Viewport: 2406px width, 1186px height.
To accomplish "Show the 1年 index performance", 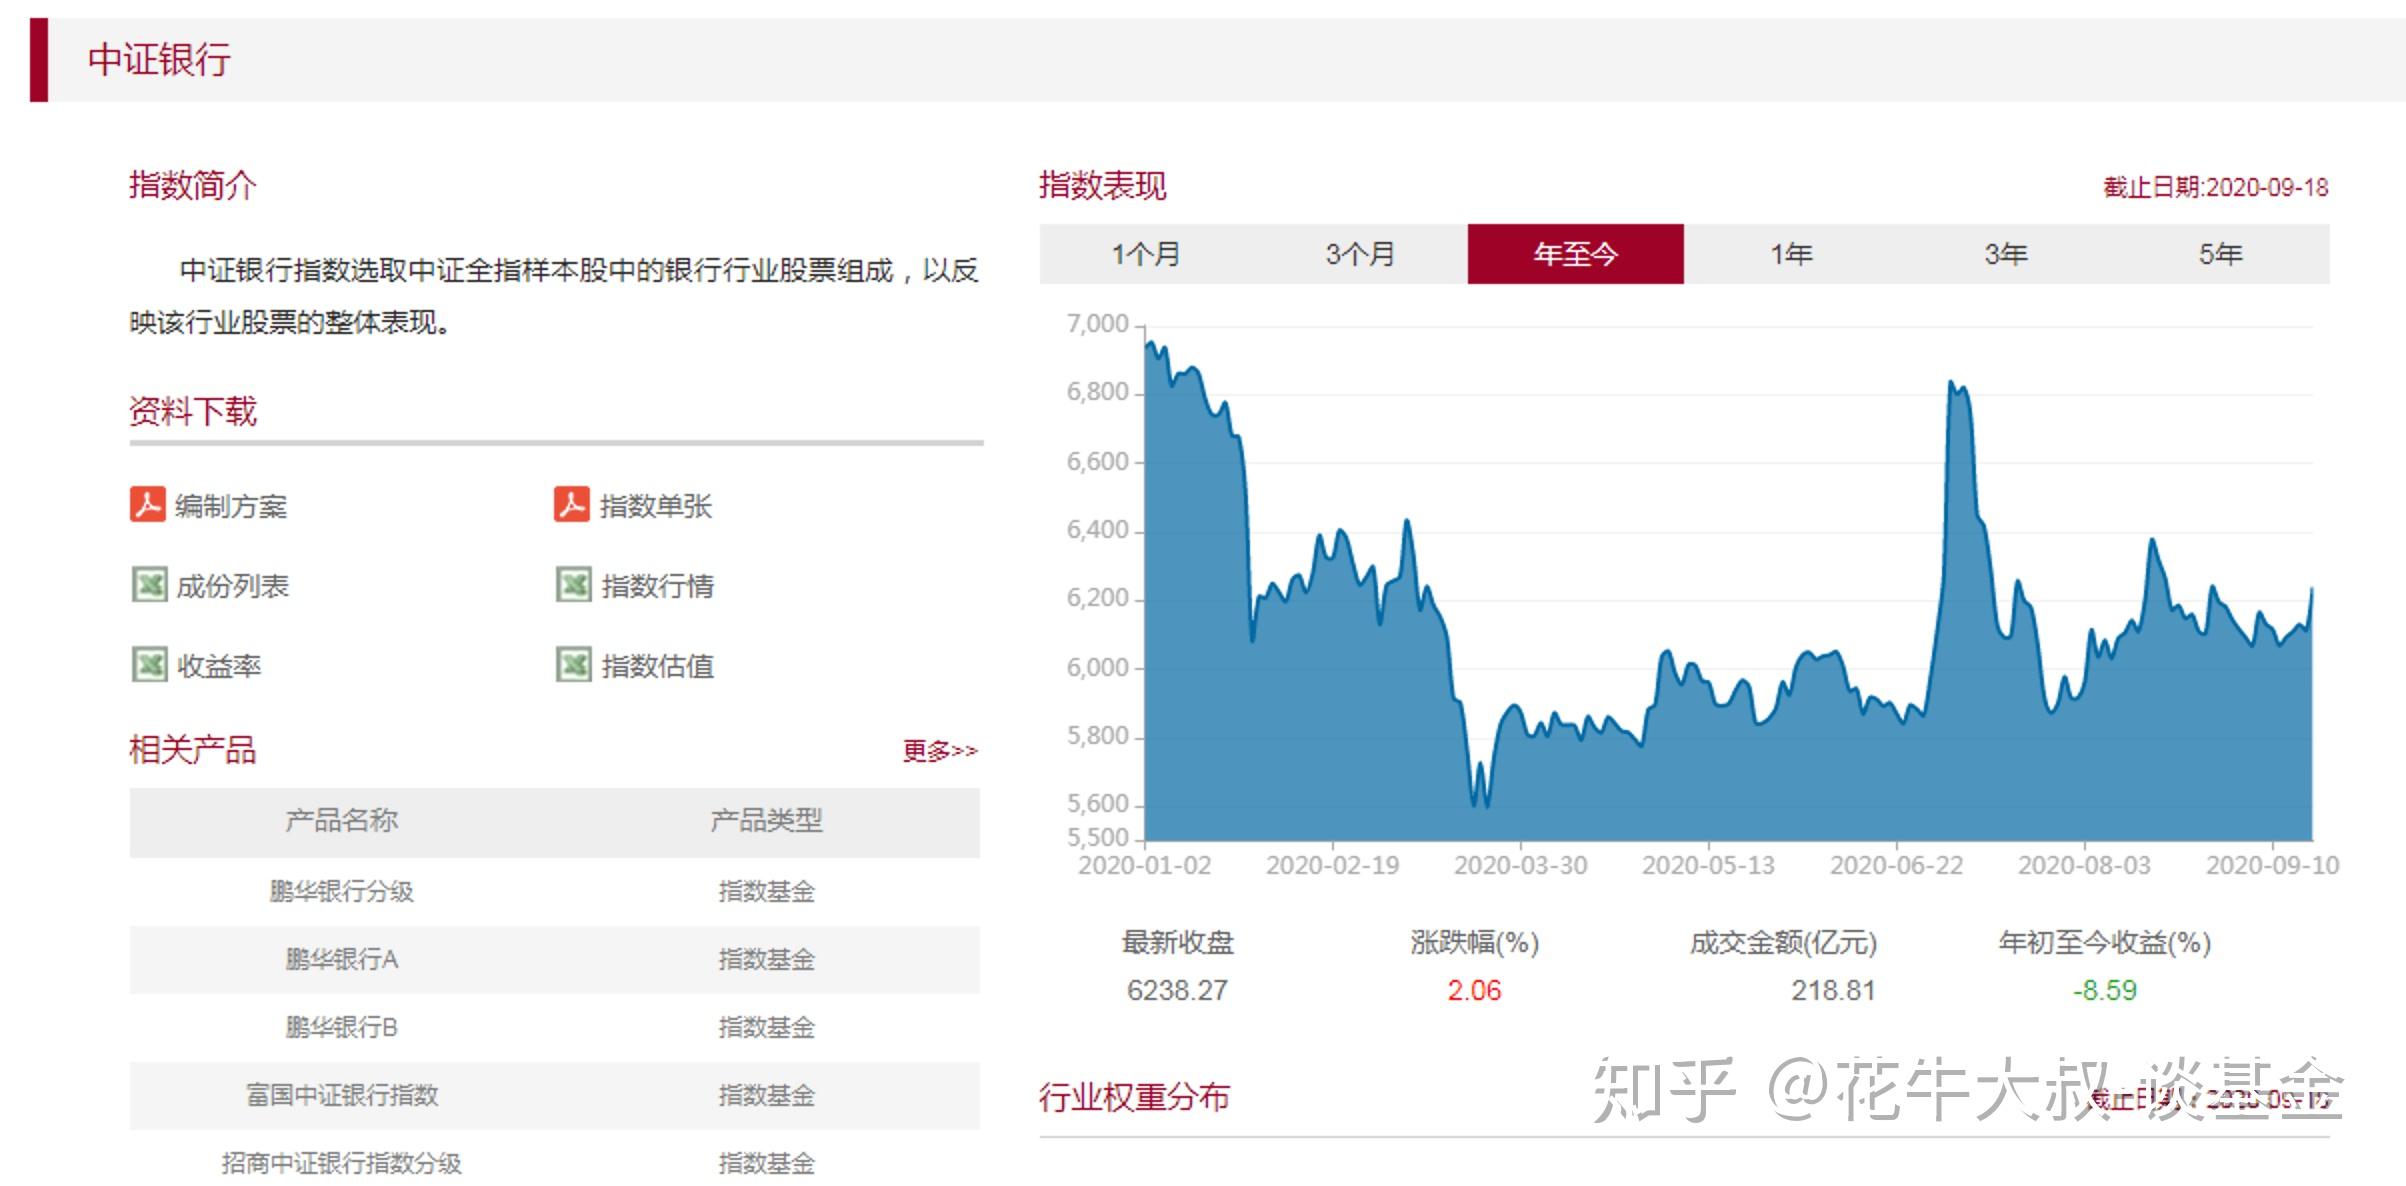I will pyautogui.click(x=1791, y=254).
